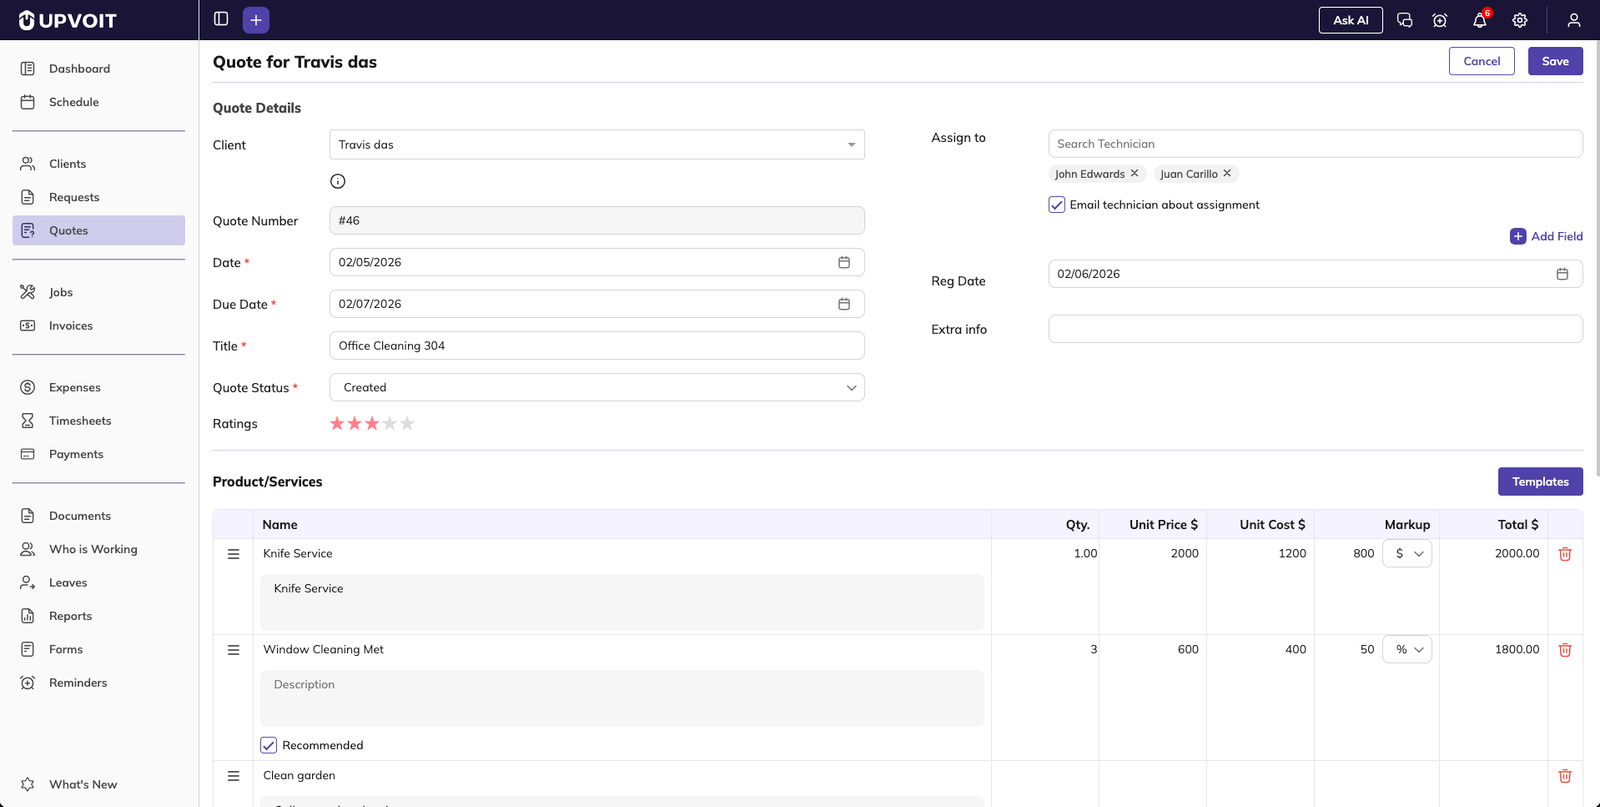The height and width of the screenshot is (807, 1600).
Task: Expand the Quote Status dropdown
Action: [596, 388]
